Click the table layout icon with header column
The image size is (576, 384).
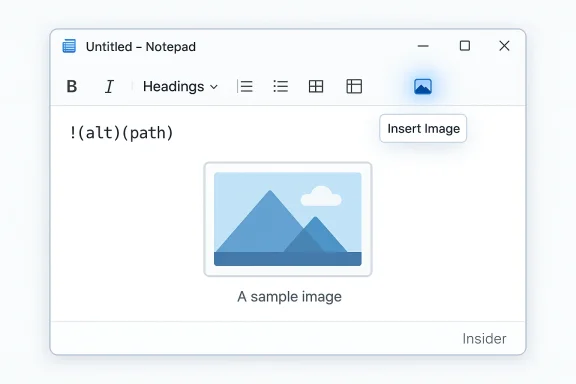click(354, 86)
